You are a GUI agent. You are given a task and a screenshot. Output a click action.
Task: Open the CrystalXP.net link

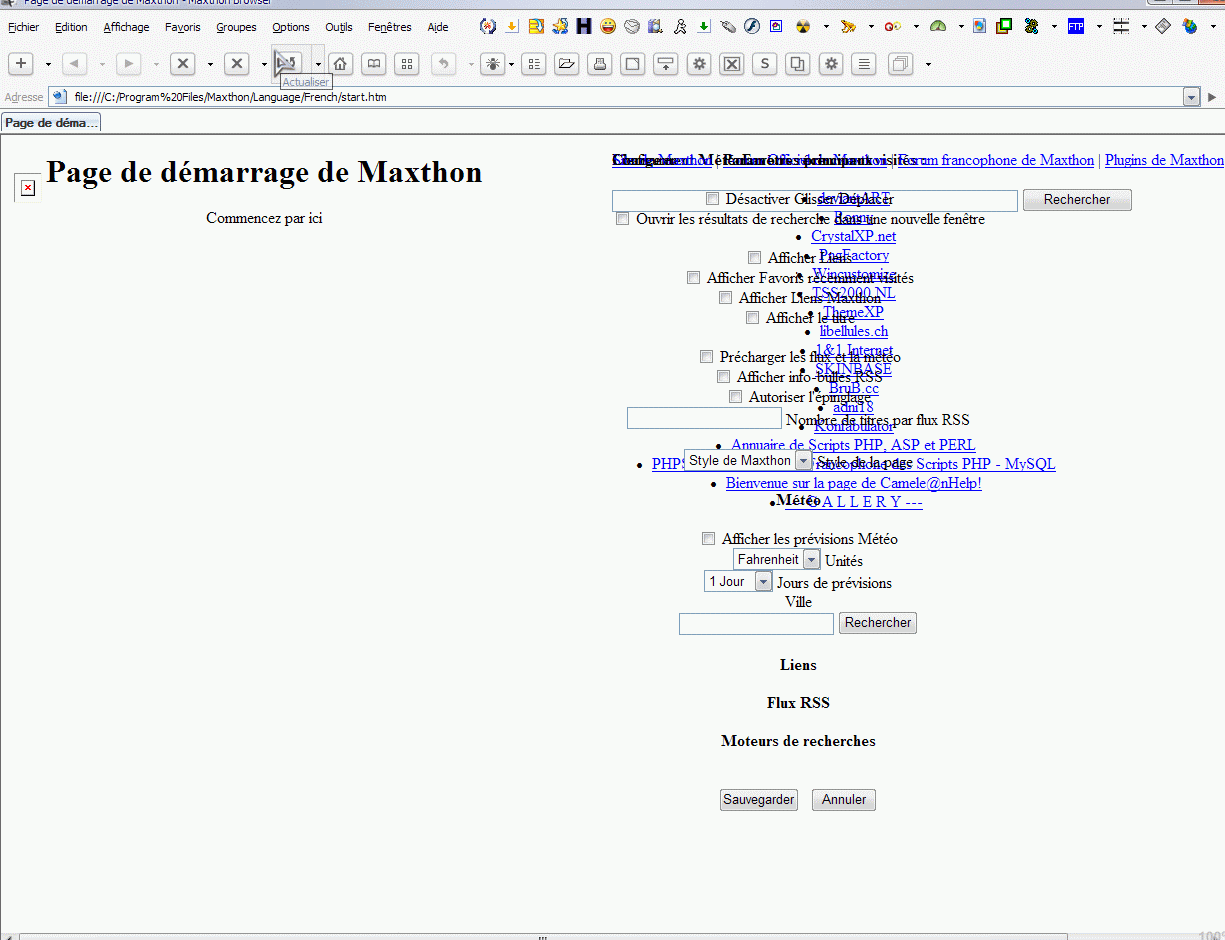tap(853, 236)
